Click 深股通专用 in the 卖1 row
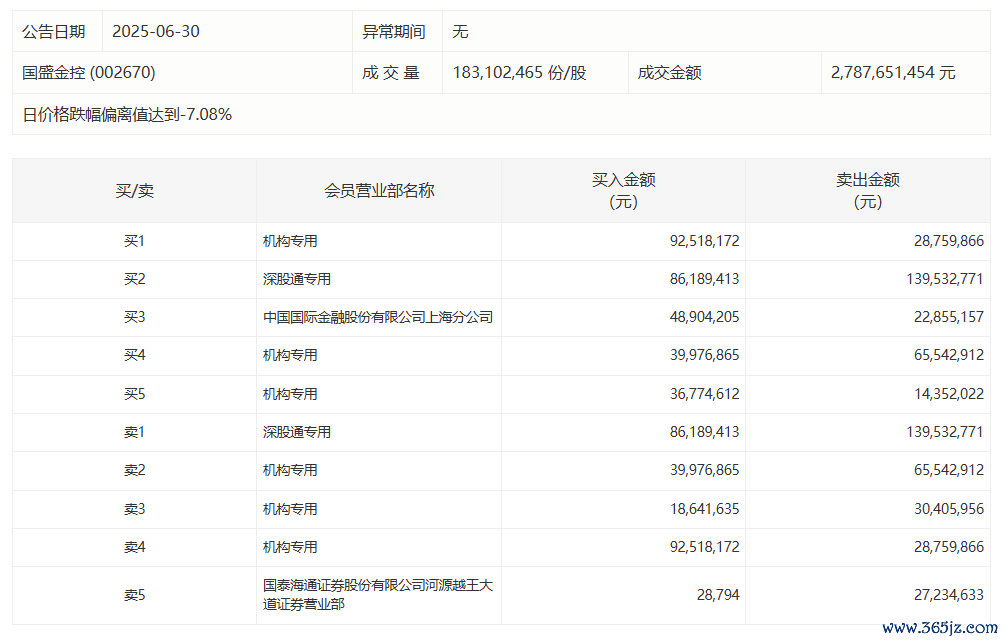The width and height of the screenshot is (1005, 643). point(297,432)
